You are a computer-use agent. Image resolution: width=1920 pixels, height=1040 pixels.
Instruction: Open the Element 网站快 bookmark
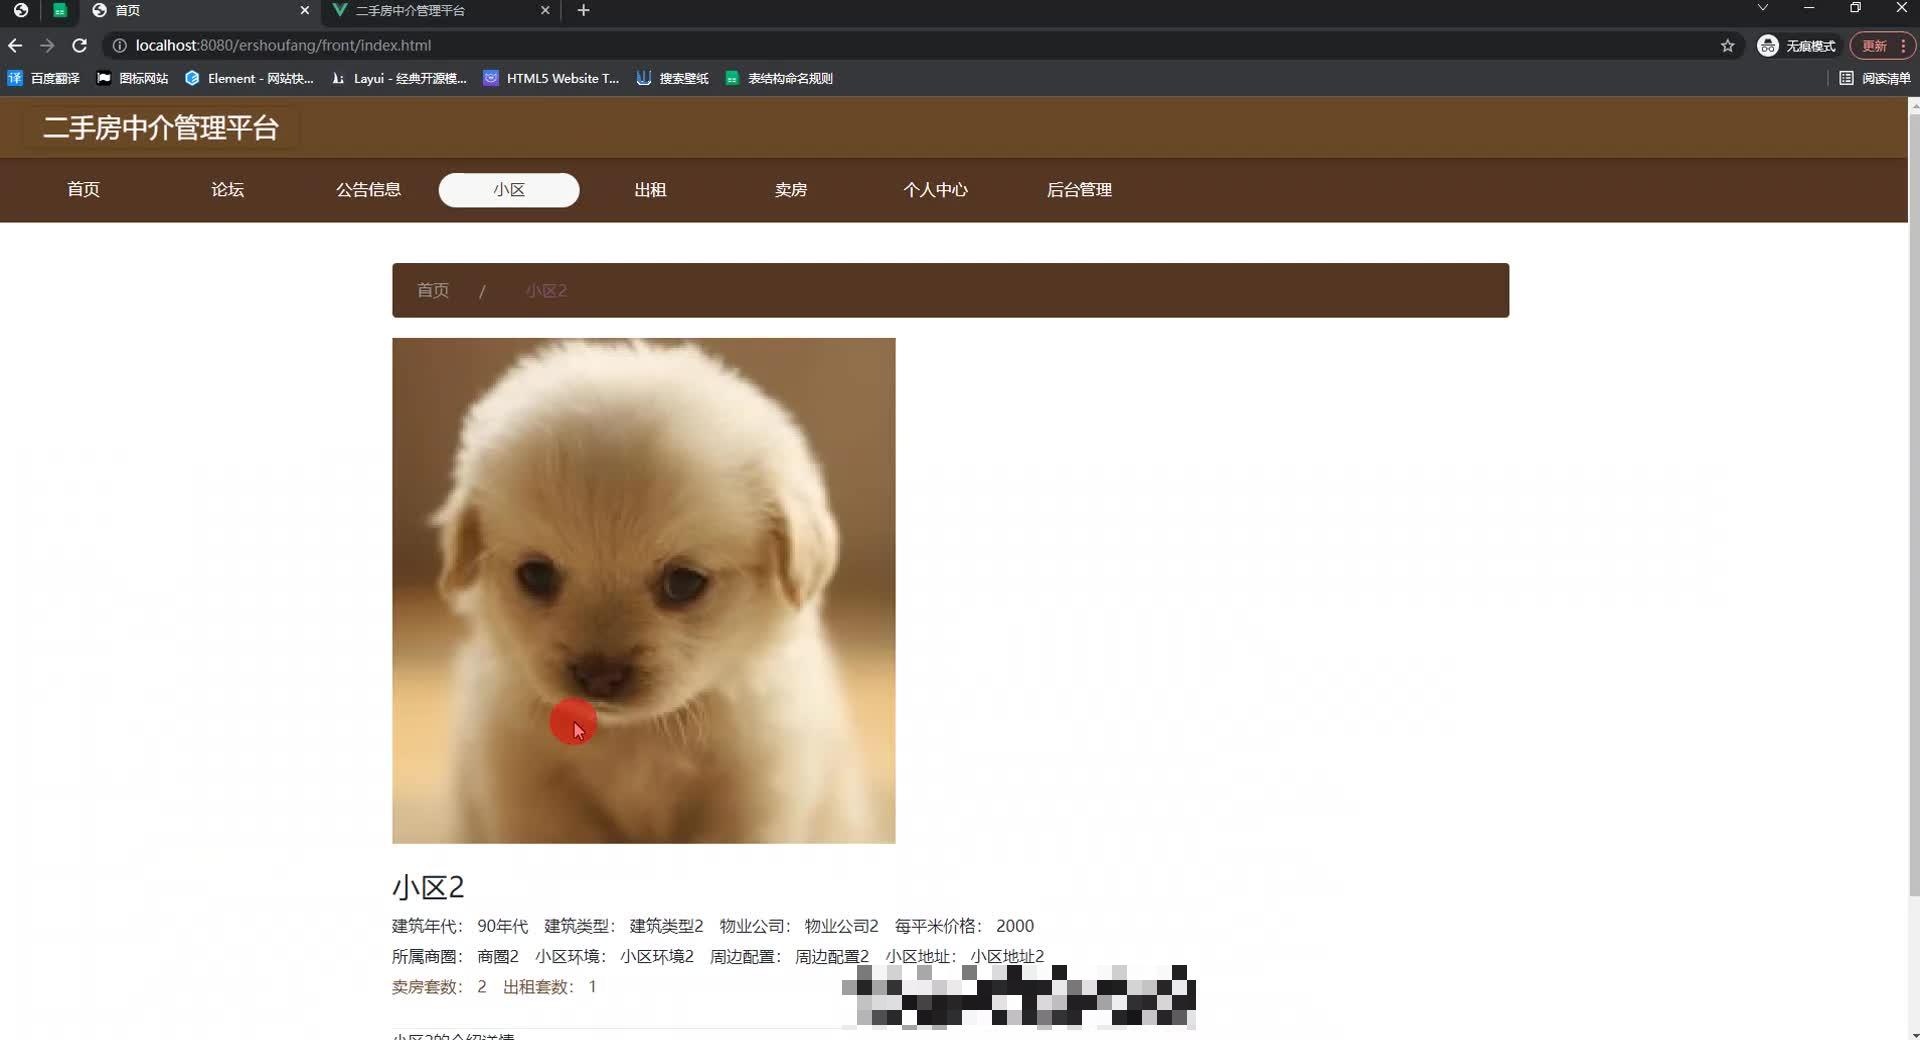(249, 78)
